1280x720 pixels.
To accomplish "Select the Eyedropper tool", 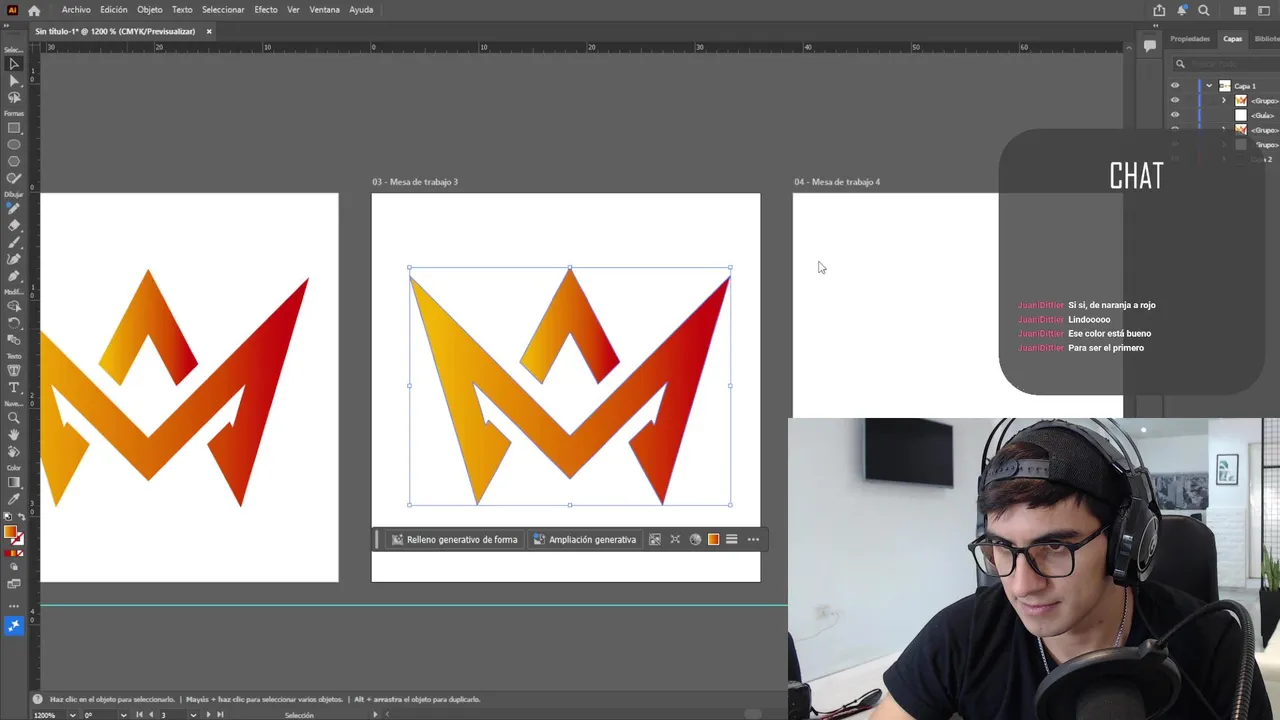I will pyautogui.click(x=14, y=498).
